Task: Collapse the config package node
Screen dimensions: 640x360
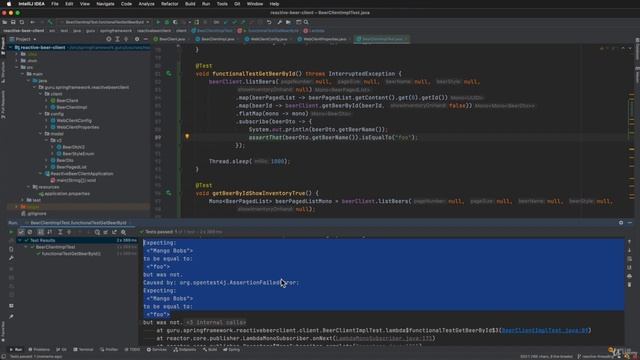Action: 41,114
